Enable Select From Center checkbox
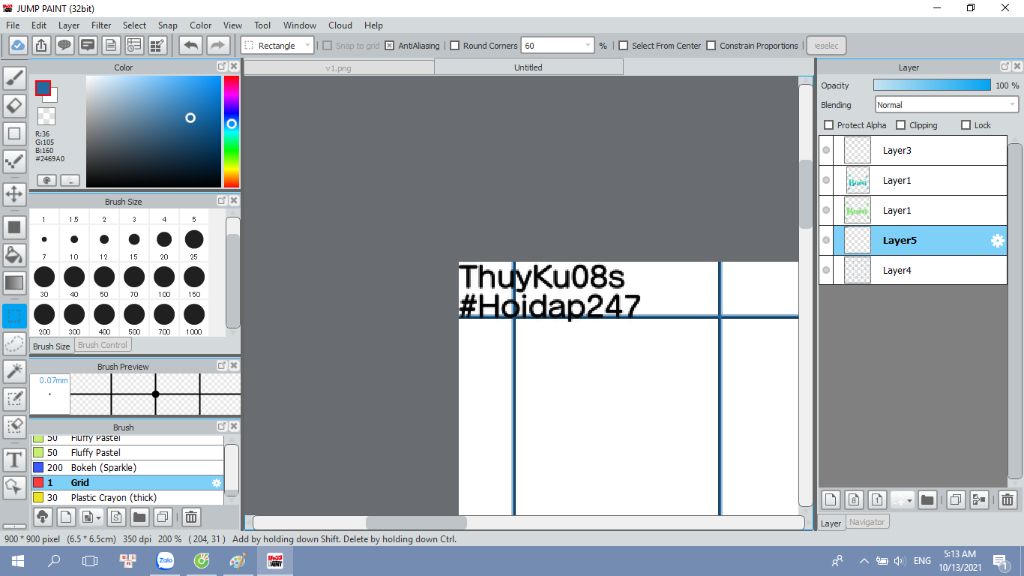Screen dimensions: 1024x576 click(623, 46)
